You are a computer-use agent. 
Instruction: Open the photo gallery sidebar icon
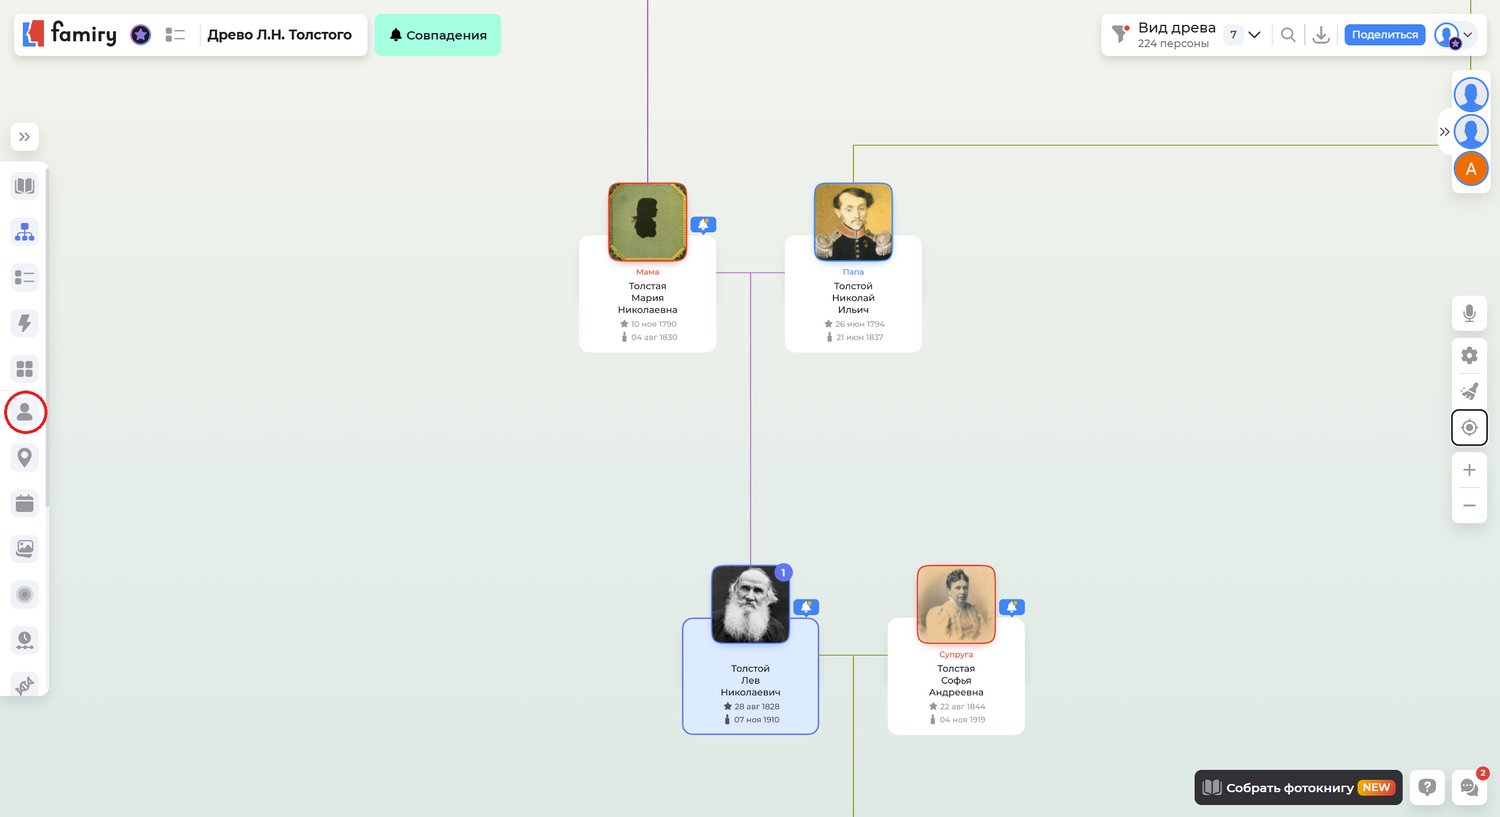pyautogui.click(x=25, y=548)
